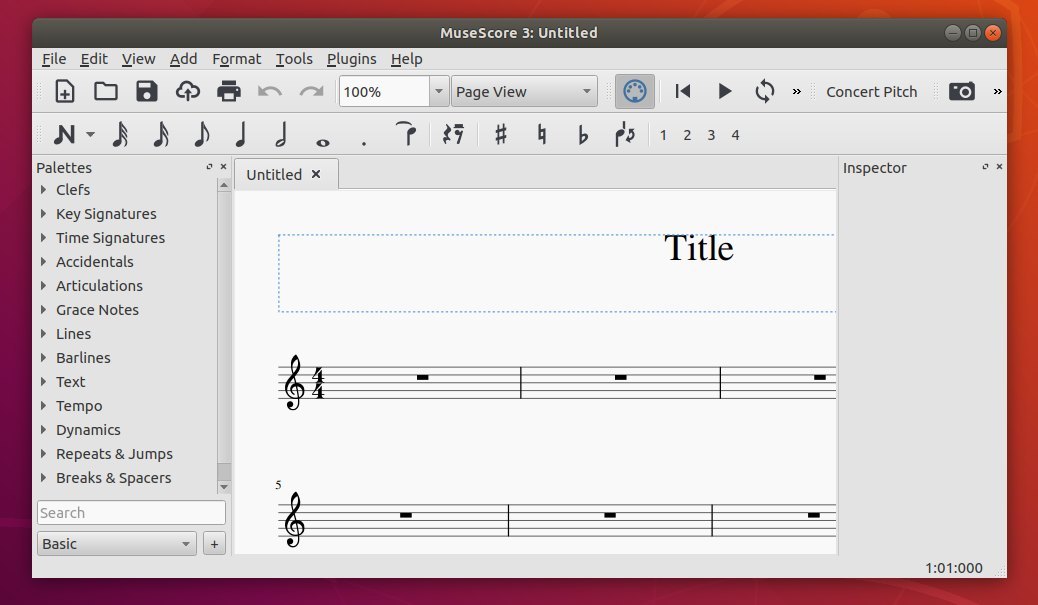Expand the Breaks & Spacers palette
Screen dimensions: 1038x605
click(x=44, y=477)
